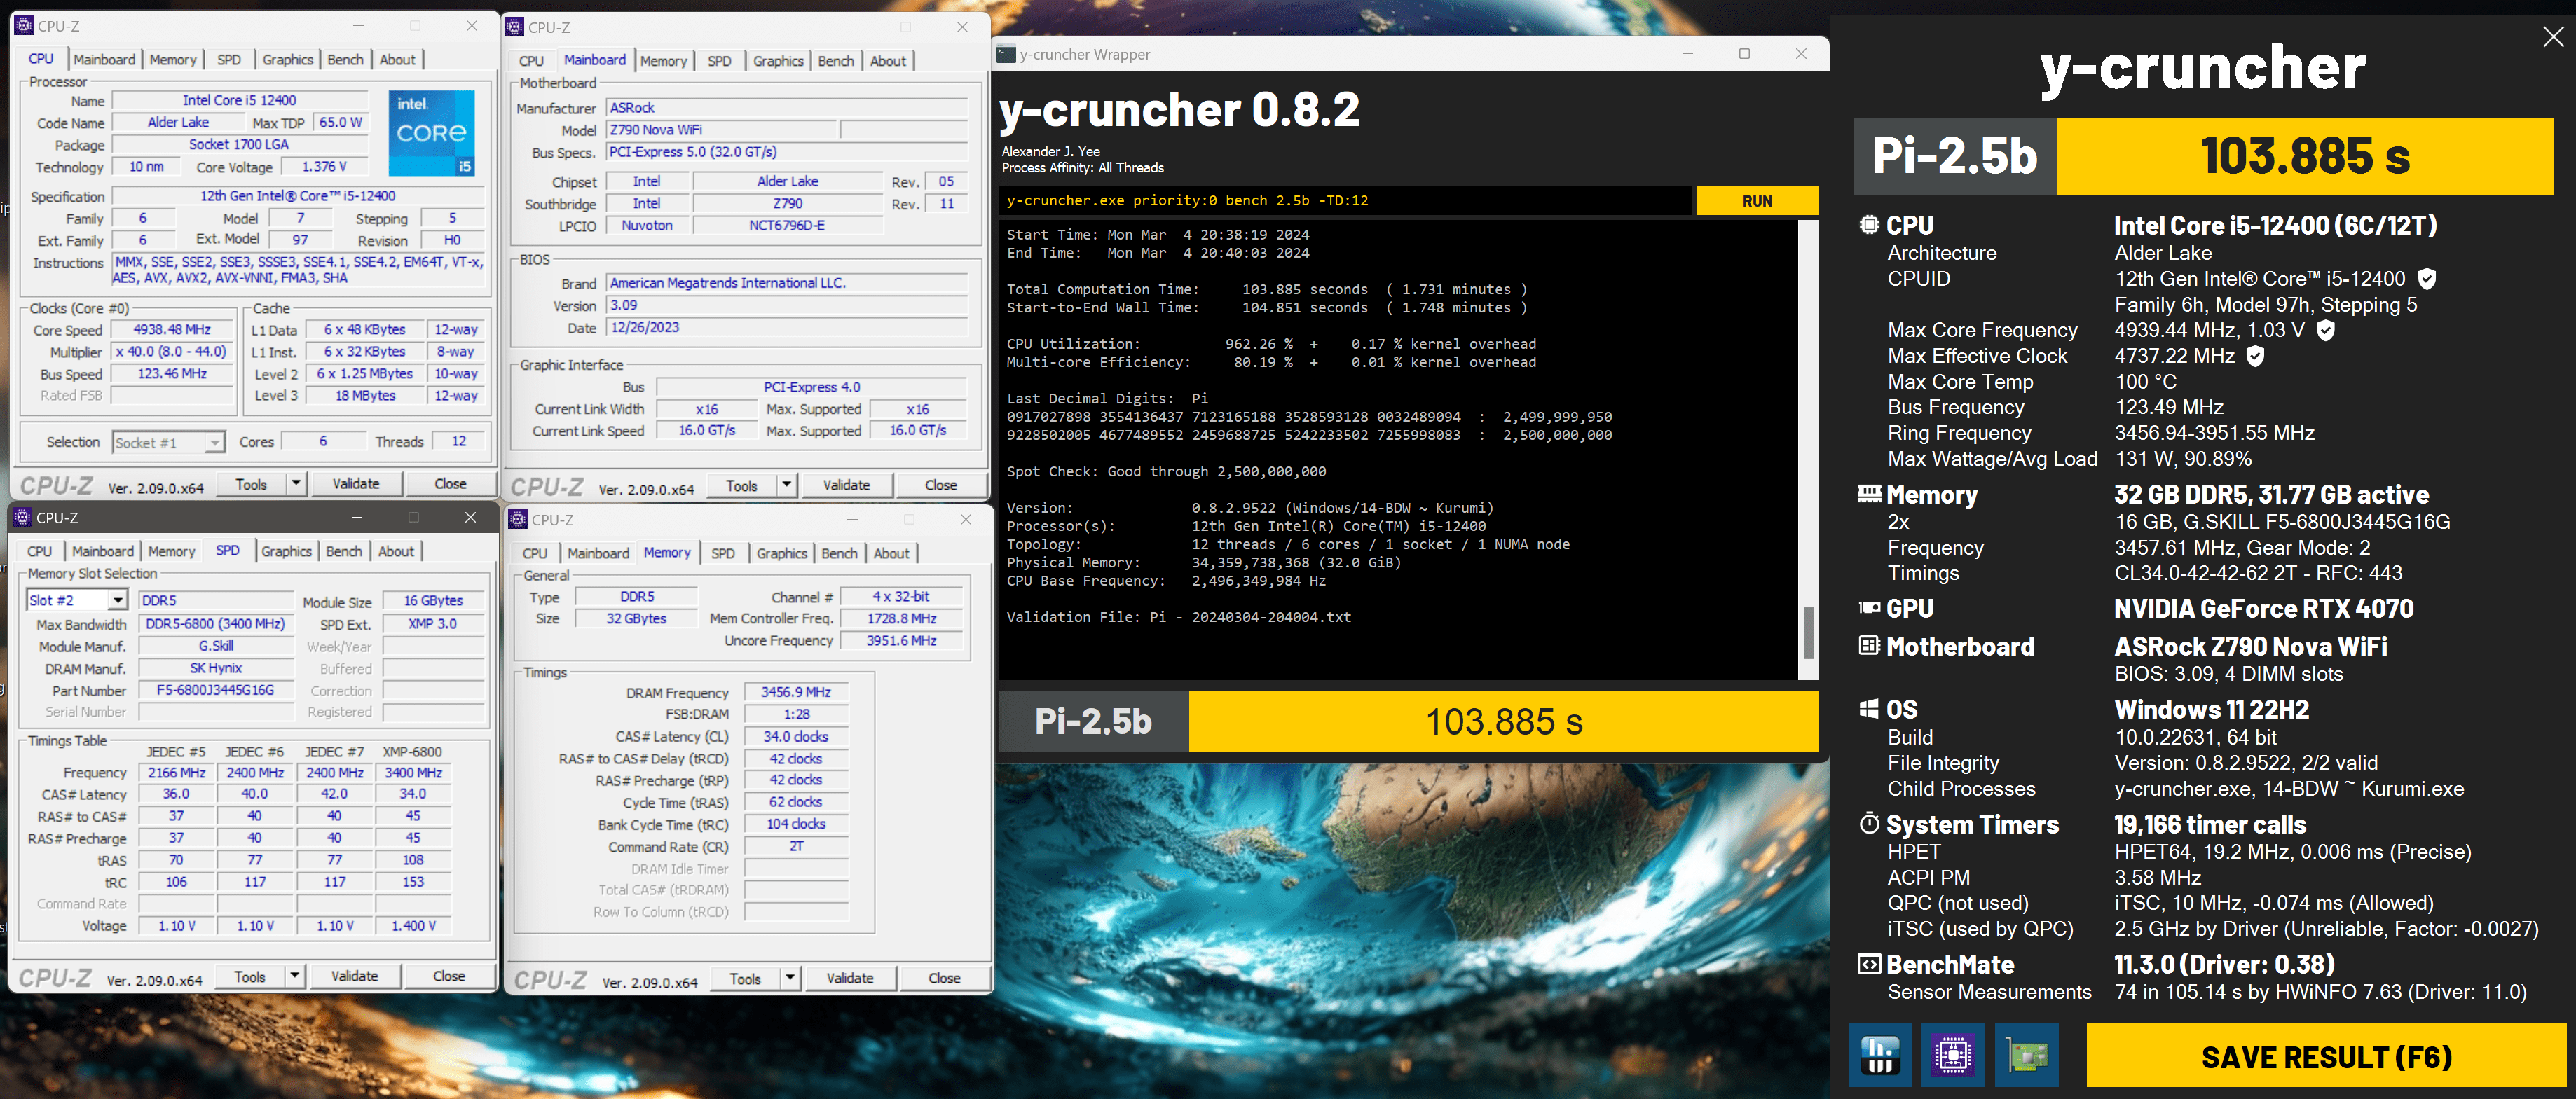
Task: Click the SAVE RESULT (F6) button
Action: [x=2326, y=1056]
